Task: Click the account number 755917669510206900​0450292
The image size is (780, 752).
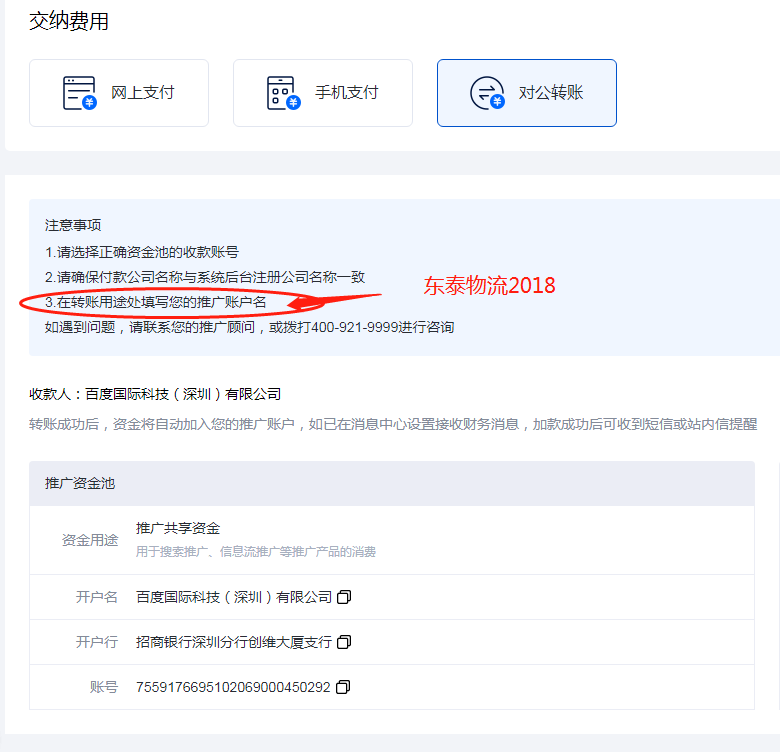Action: point(232,687)
